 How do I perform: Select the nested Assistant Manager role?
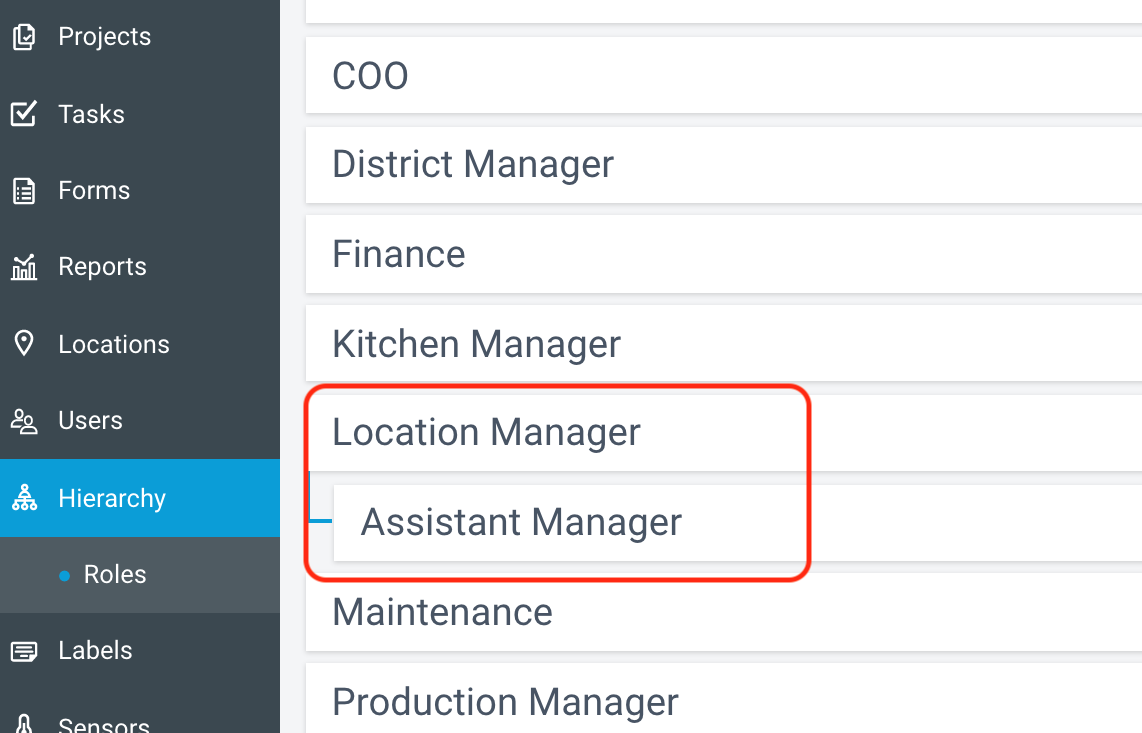point(738,522)
